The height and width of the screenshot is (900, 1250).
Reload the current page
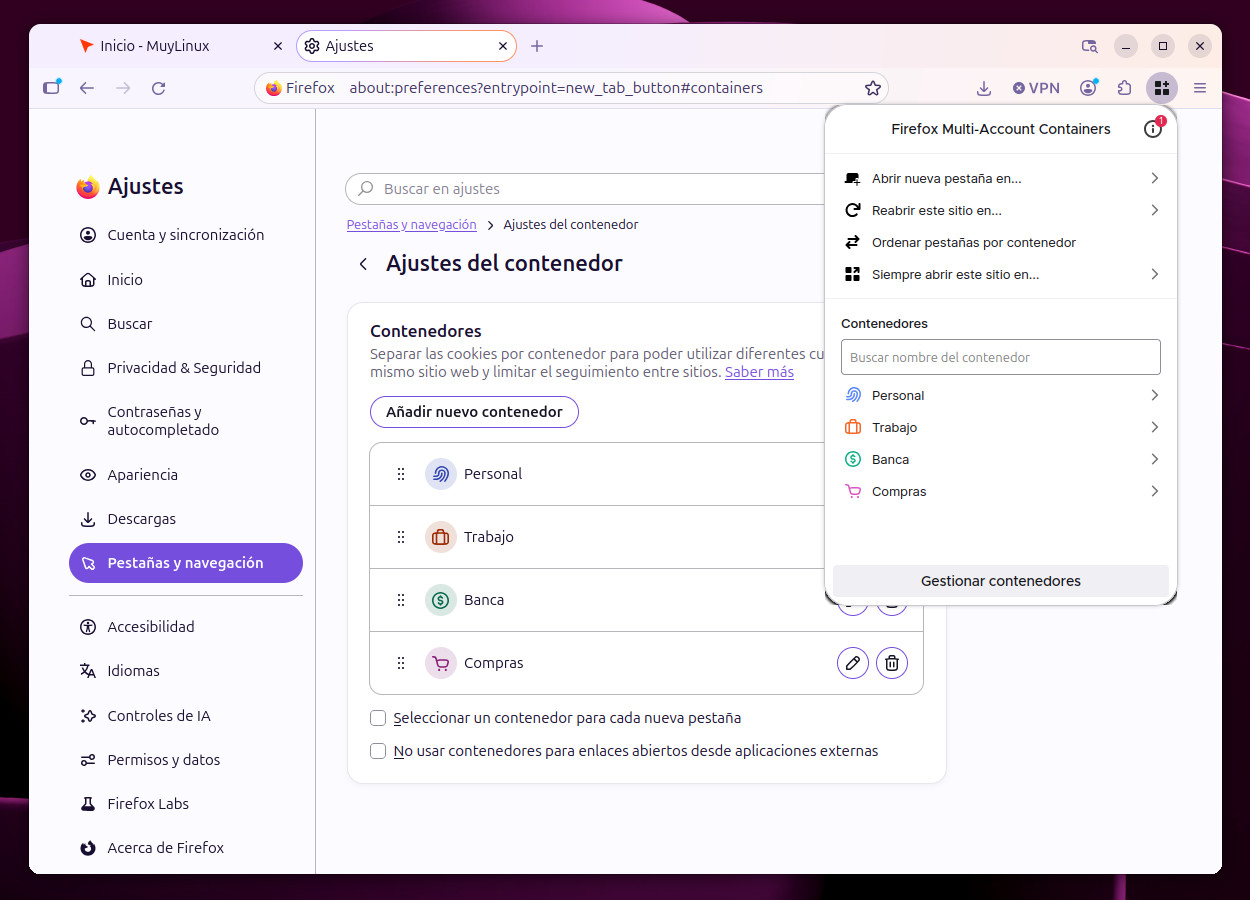click(158, 88)
